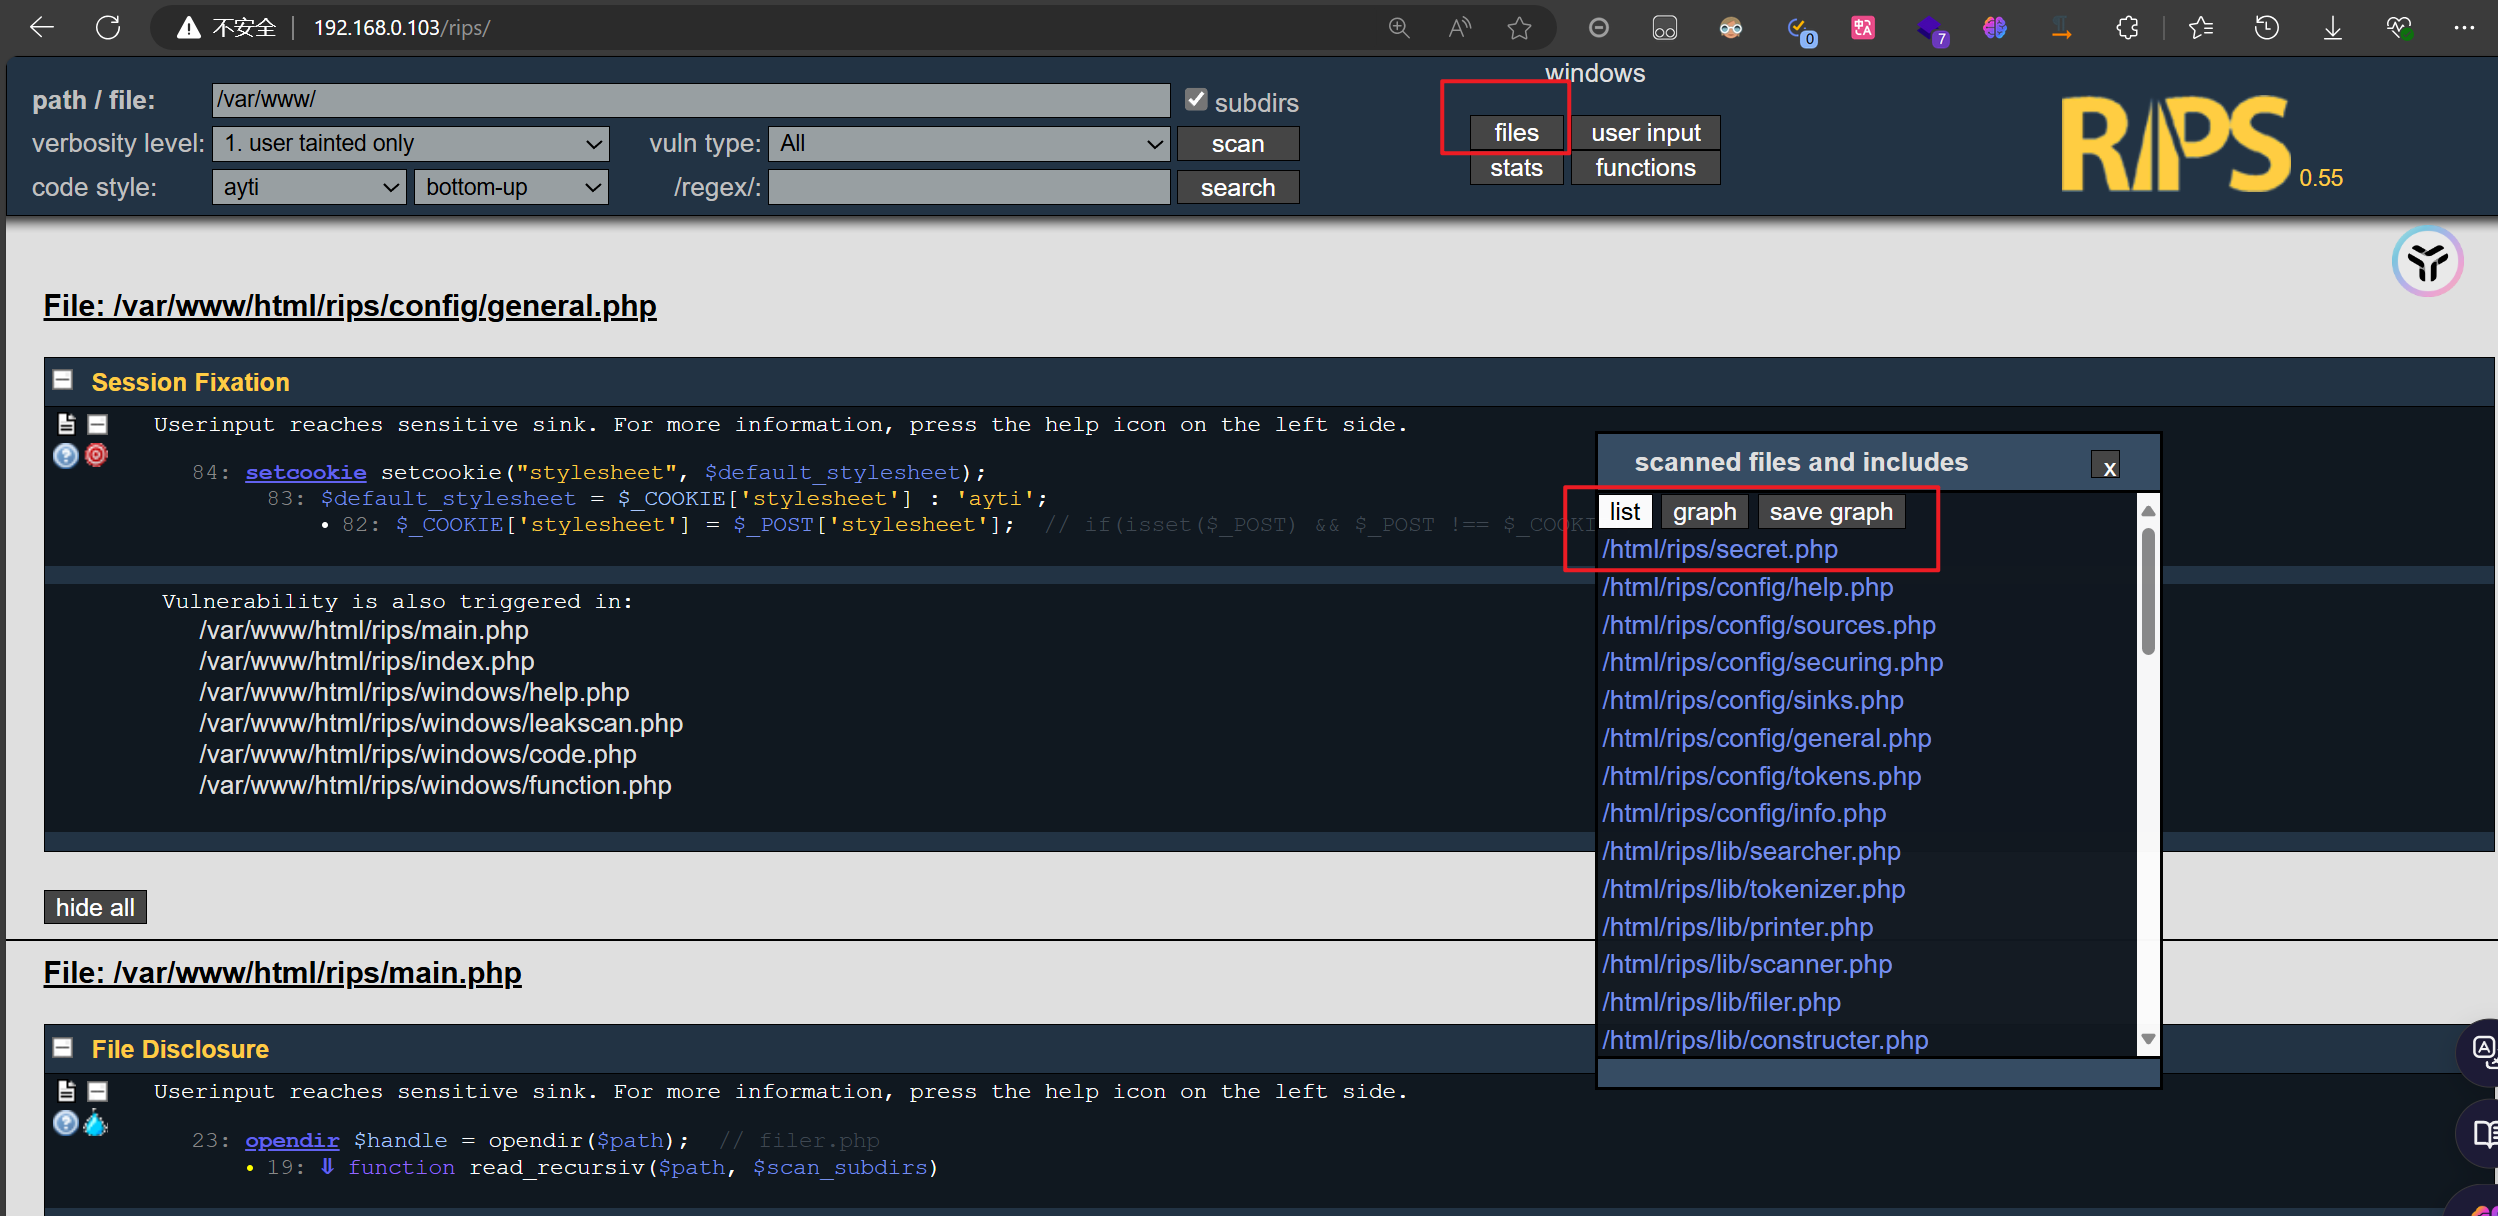Click the scan button

(1238, 143)
